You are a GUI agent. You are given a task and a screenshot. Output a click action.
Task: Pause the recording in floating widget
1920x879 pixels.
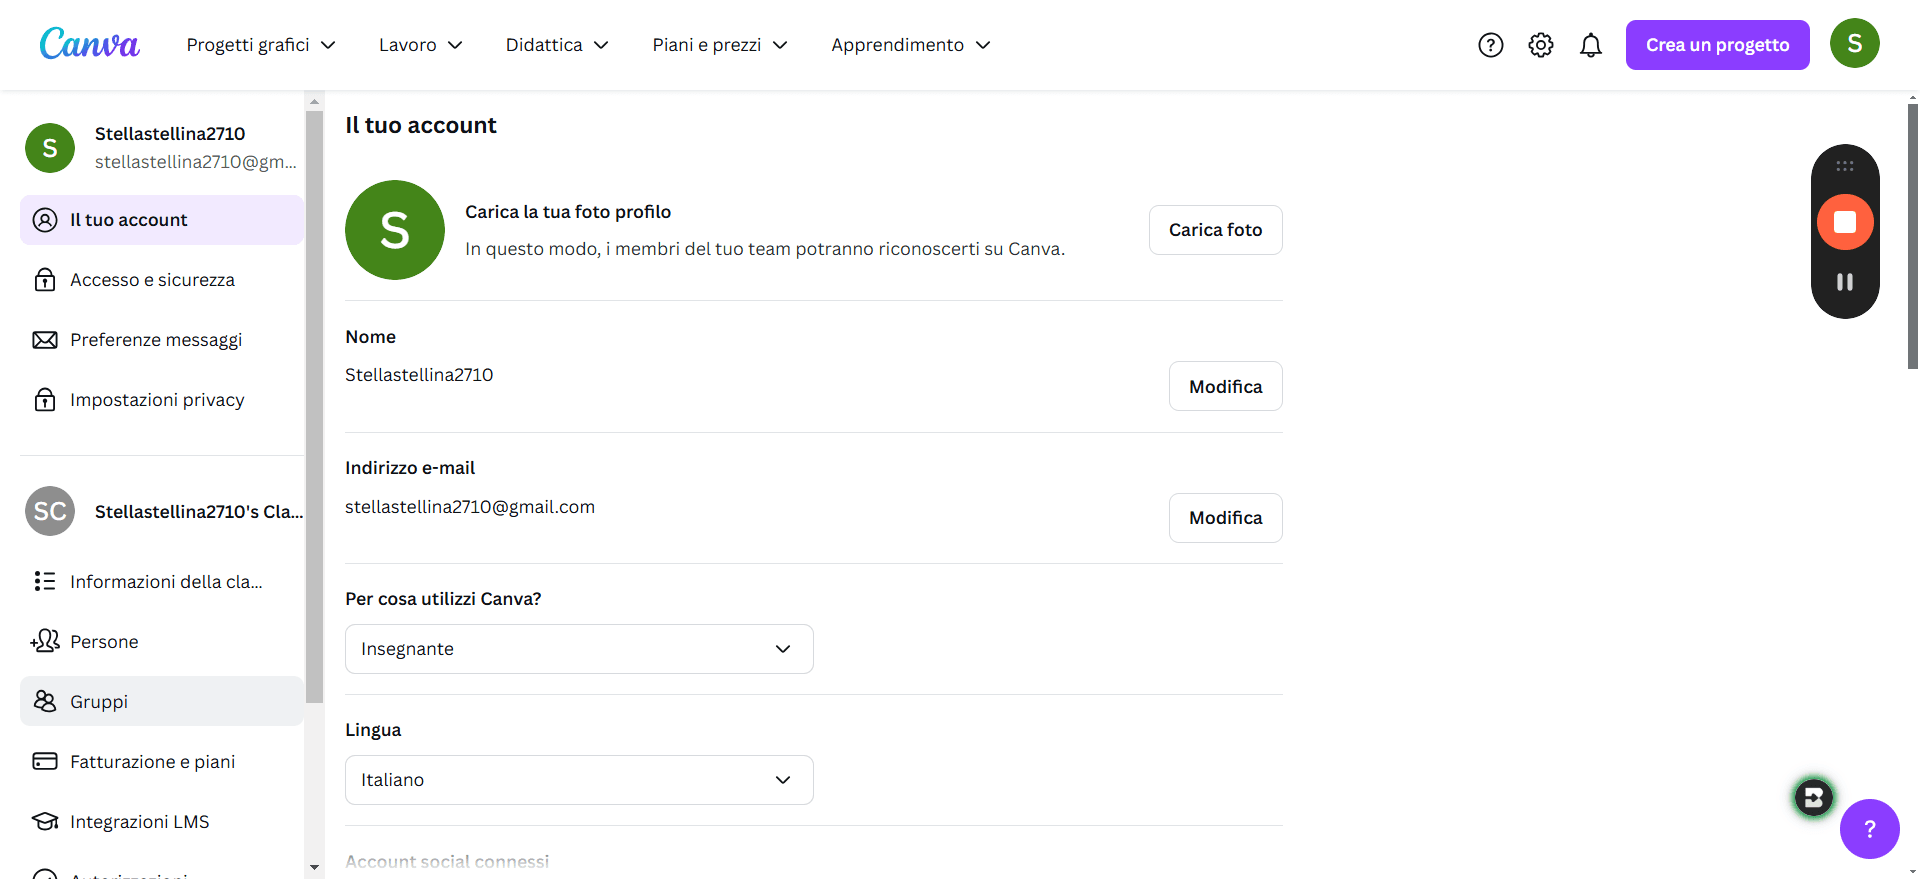click(x=1845, y=282)
